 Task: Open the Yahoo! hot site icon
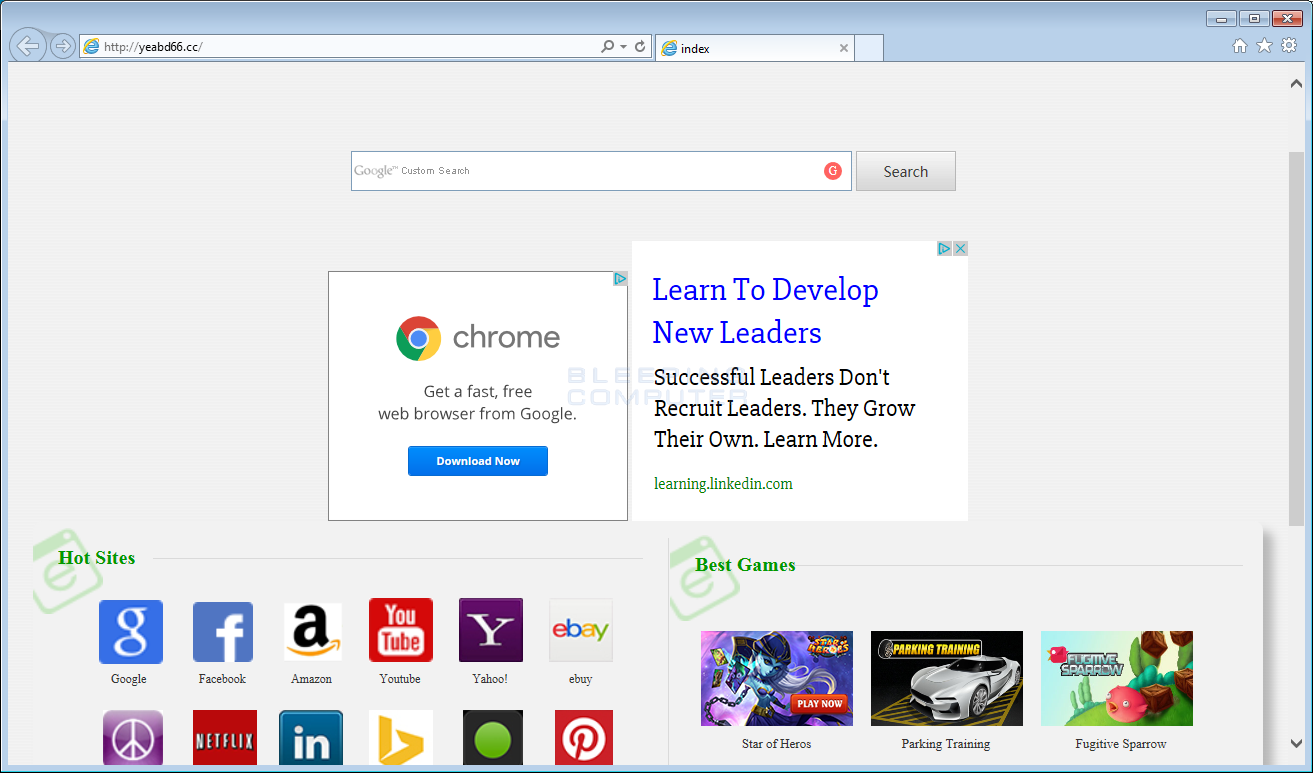tap(491, 630)
